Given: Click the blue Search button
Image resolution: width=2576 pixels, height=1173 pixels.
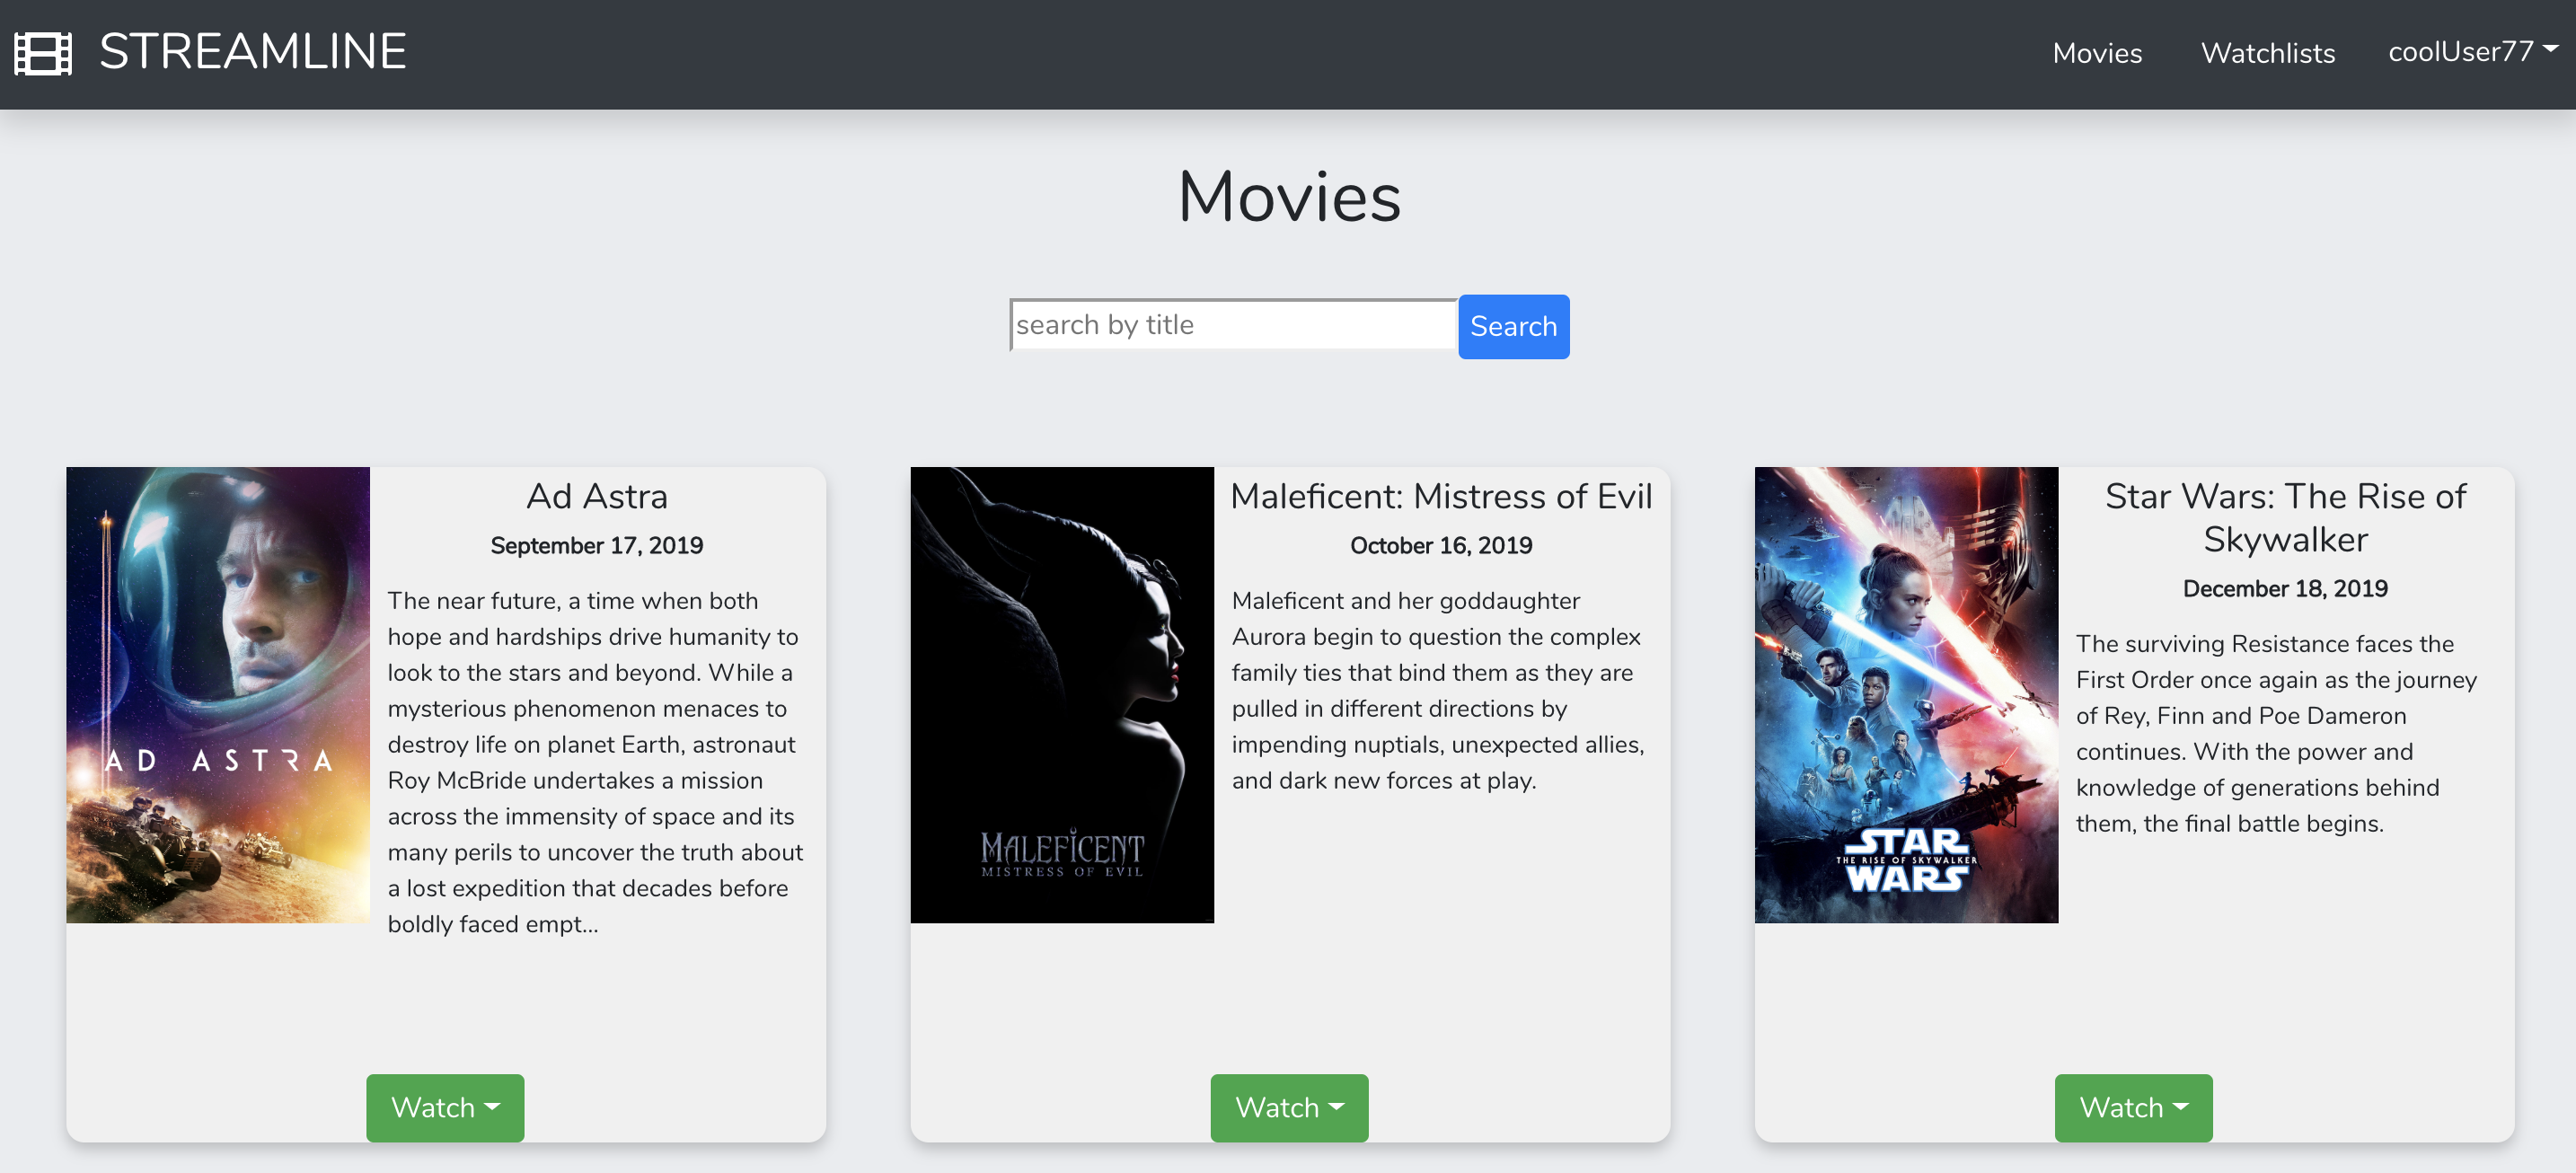Looking at the screenshot, I should tap(1513, 326).
